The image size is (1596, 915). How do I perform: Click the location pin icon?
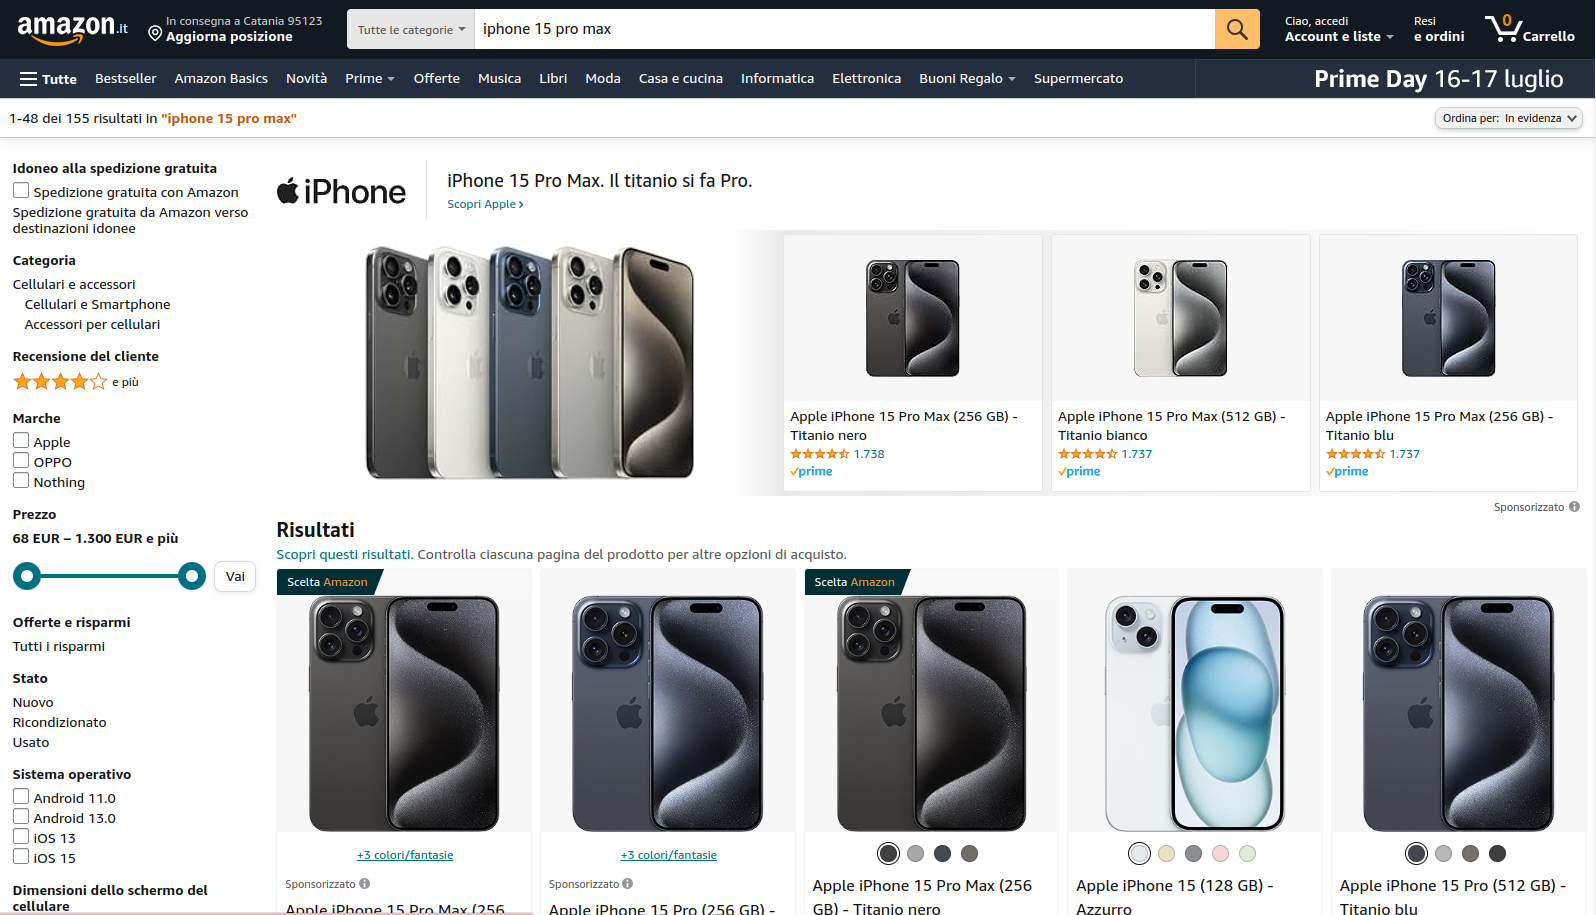pos(155,34)
